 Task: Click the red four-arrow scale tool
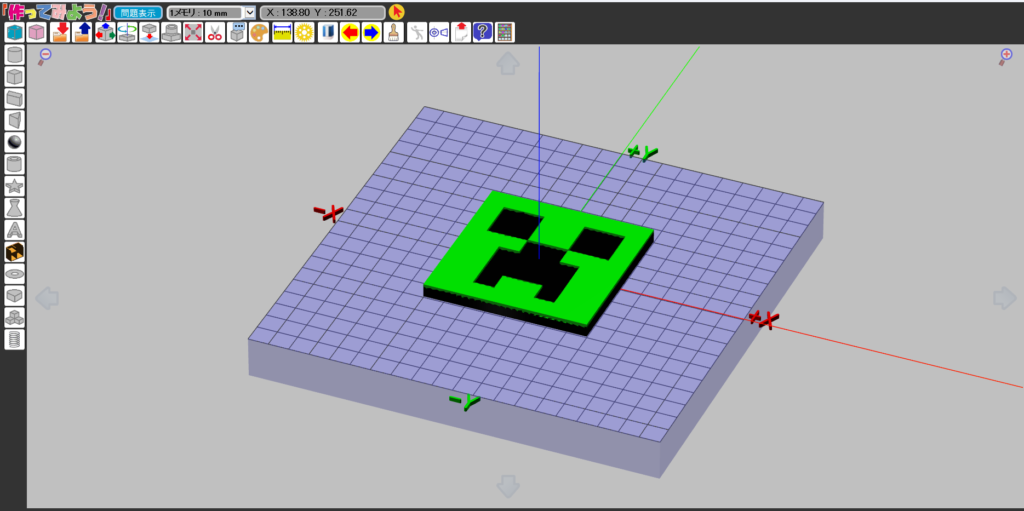coord(193,33)
